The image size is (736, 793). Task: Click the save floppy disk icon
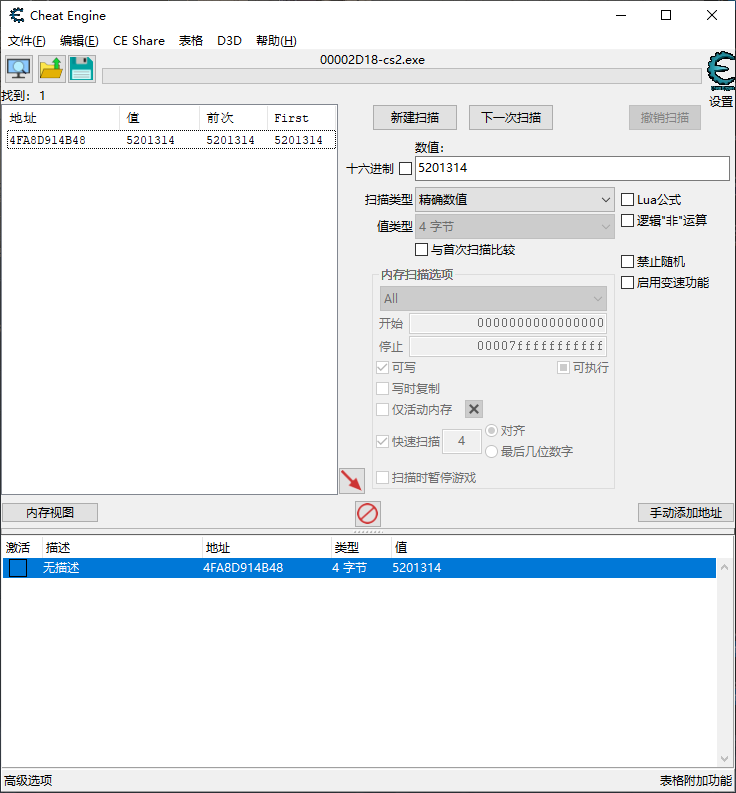pyautogui.click(x=82, y=69)
